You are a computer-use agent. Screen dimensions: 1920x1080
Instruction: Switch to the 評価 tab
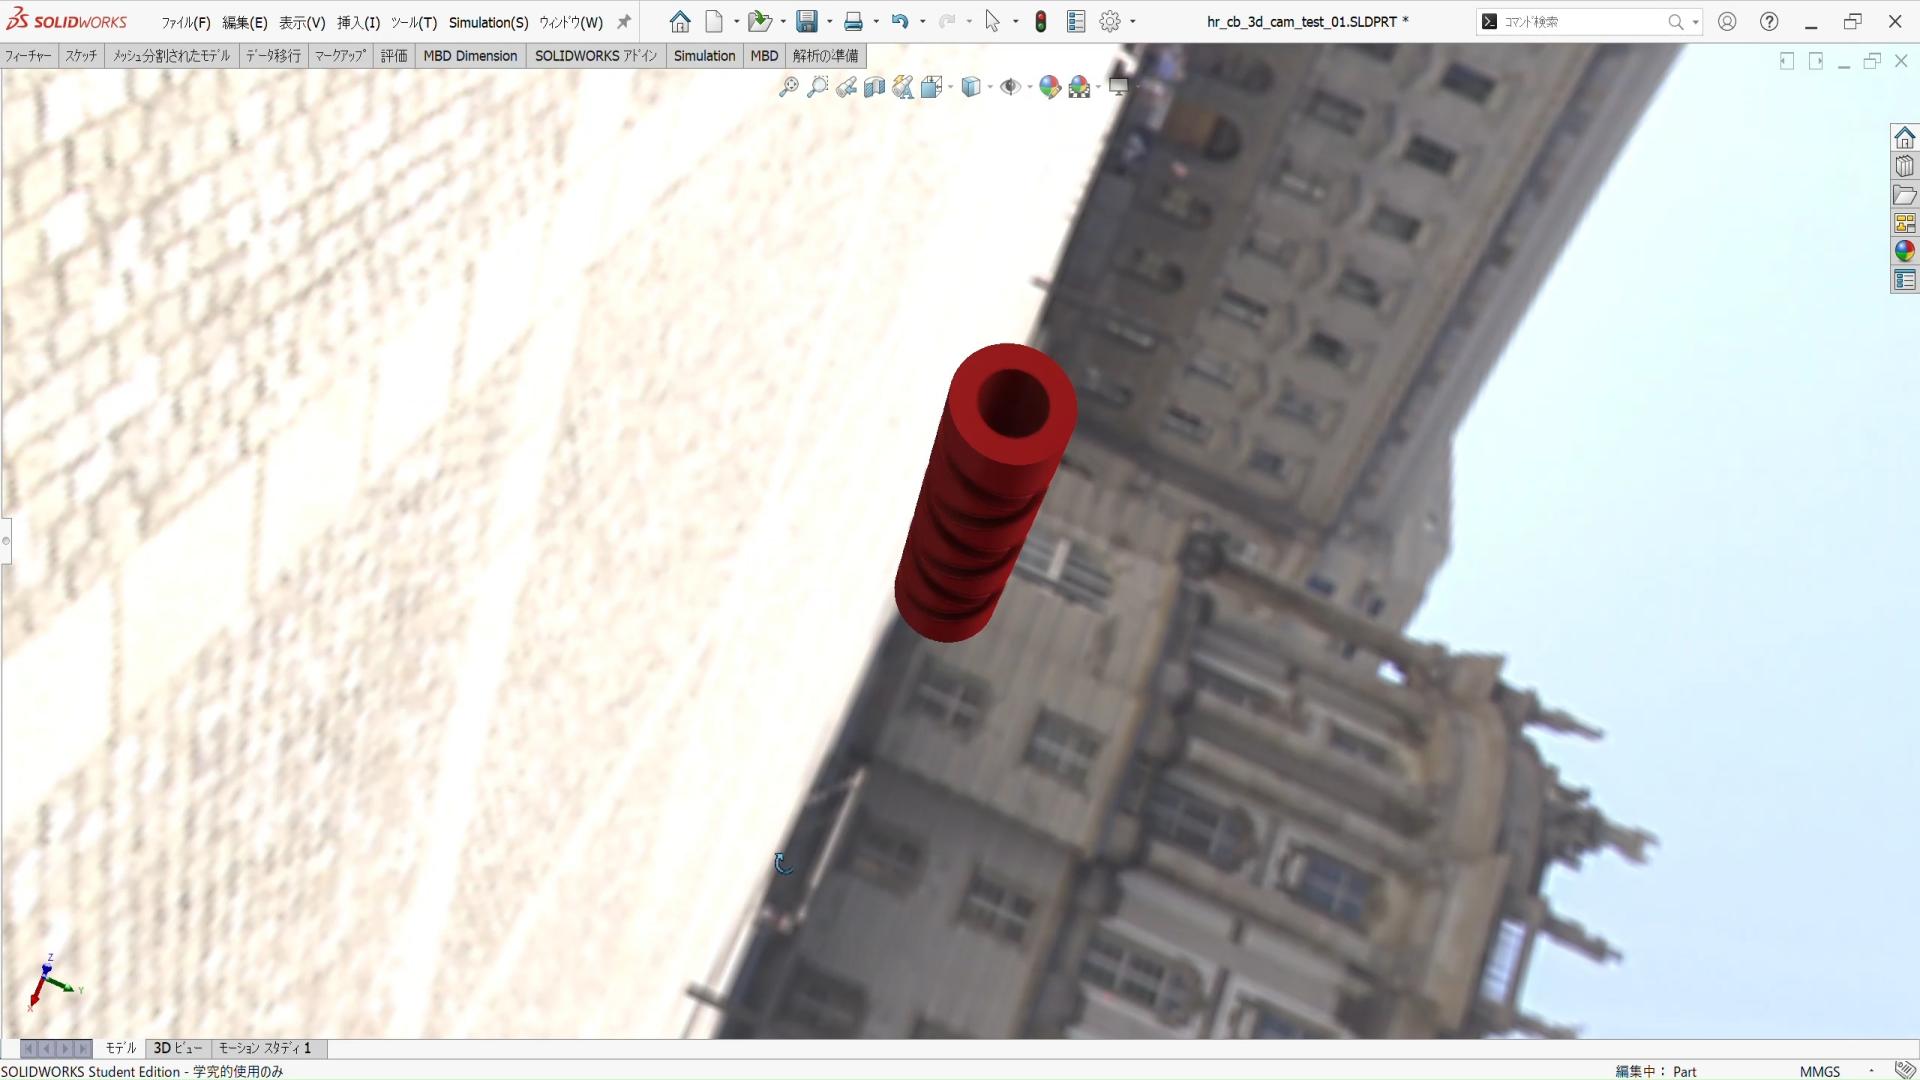(x=394, y=56)
